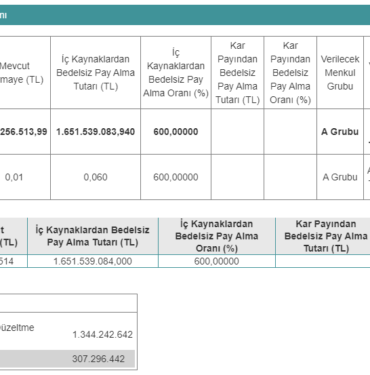
Task: Click 600,00000 in the summary table
Action: (217, 261)
